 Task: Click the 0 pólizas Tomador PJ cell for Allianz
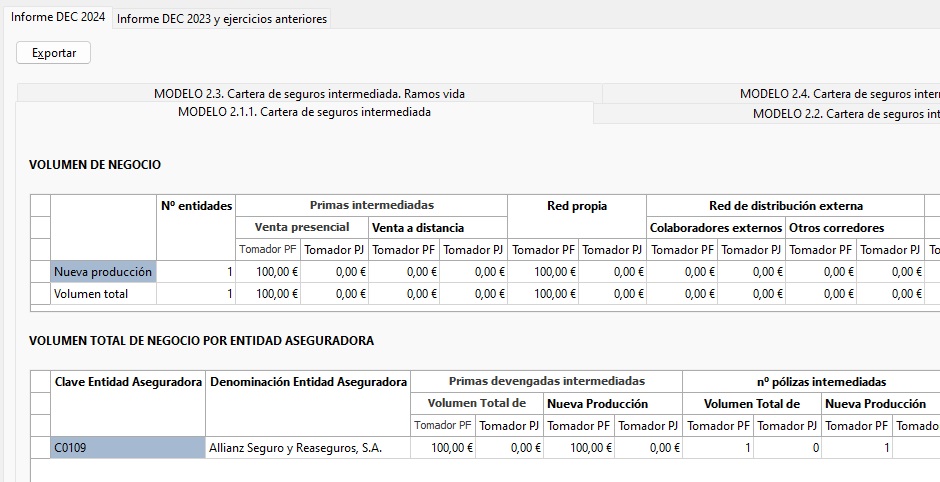(787, 448)
